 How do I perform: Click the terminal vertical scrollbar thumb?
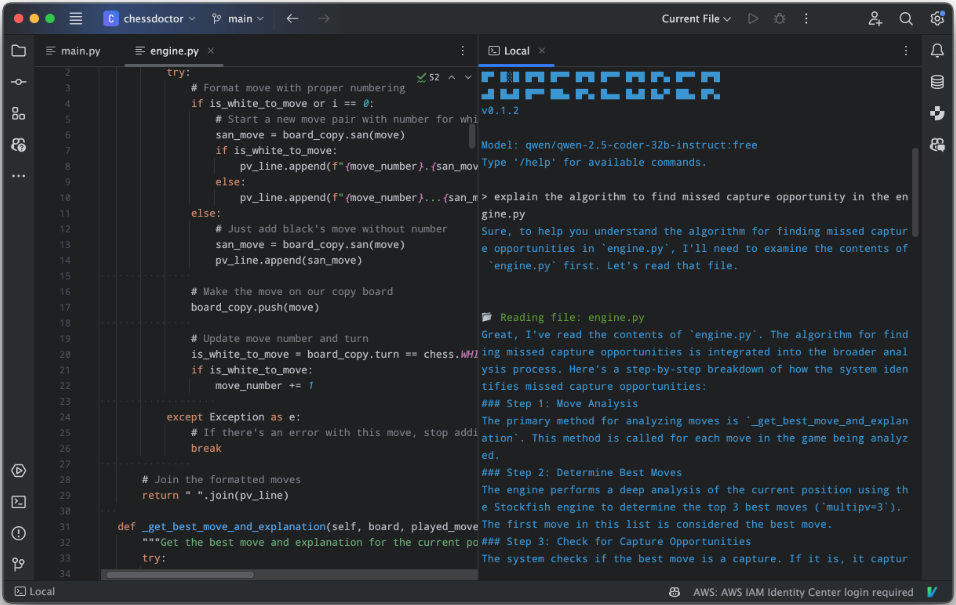pyautogui.click(x=915, y=192)
